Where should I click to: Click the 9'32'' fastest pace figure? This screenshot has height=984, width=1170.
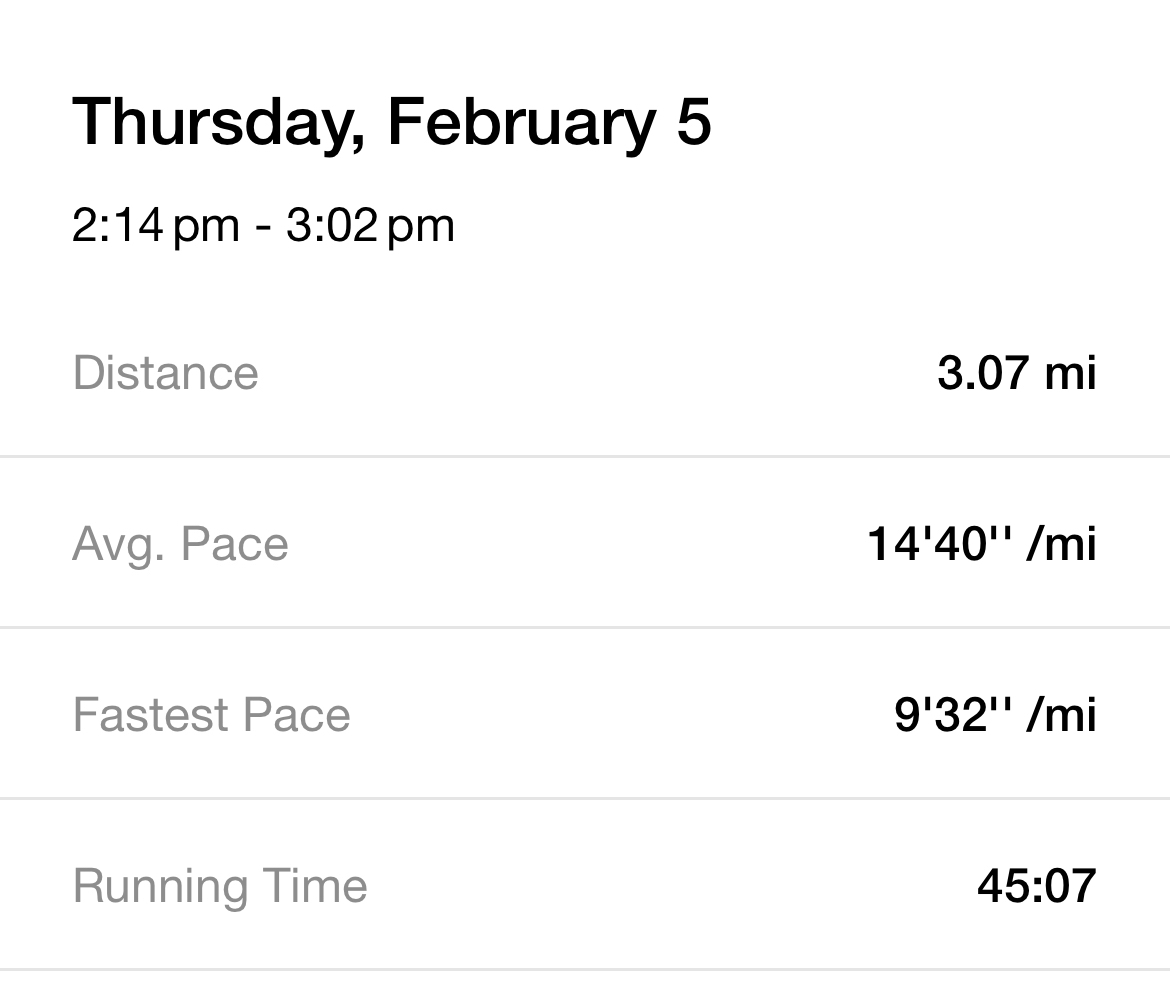pyautogui.click(x=953, y=715)
